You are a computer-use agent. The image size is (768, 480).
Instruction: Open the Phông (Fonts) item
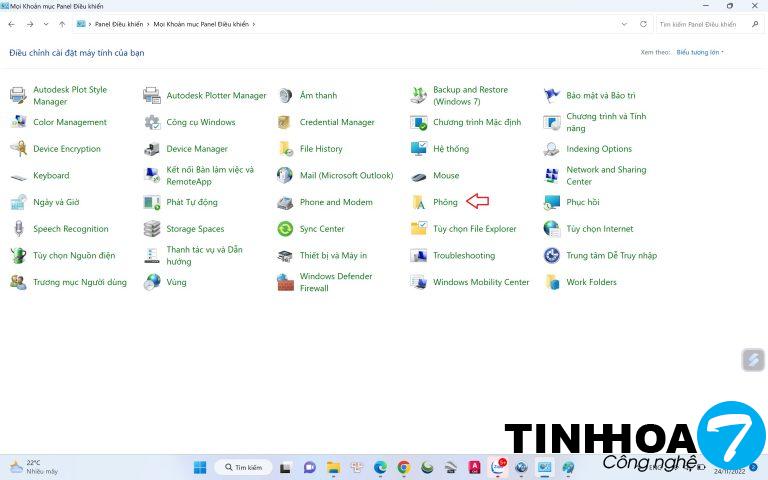[444, 202]
